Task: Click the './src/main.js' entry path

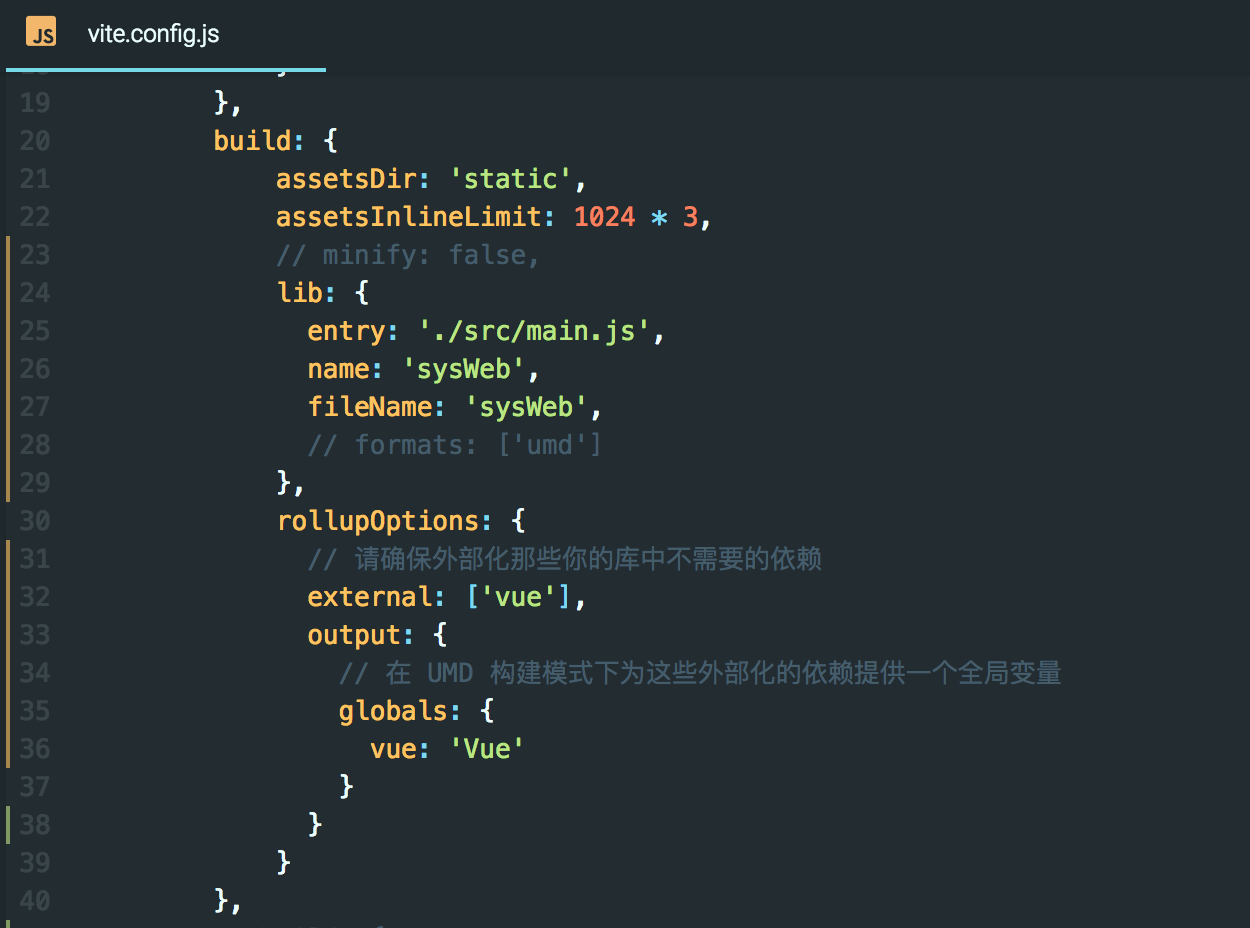Action: 540,330
